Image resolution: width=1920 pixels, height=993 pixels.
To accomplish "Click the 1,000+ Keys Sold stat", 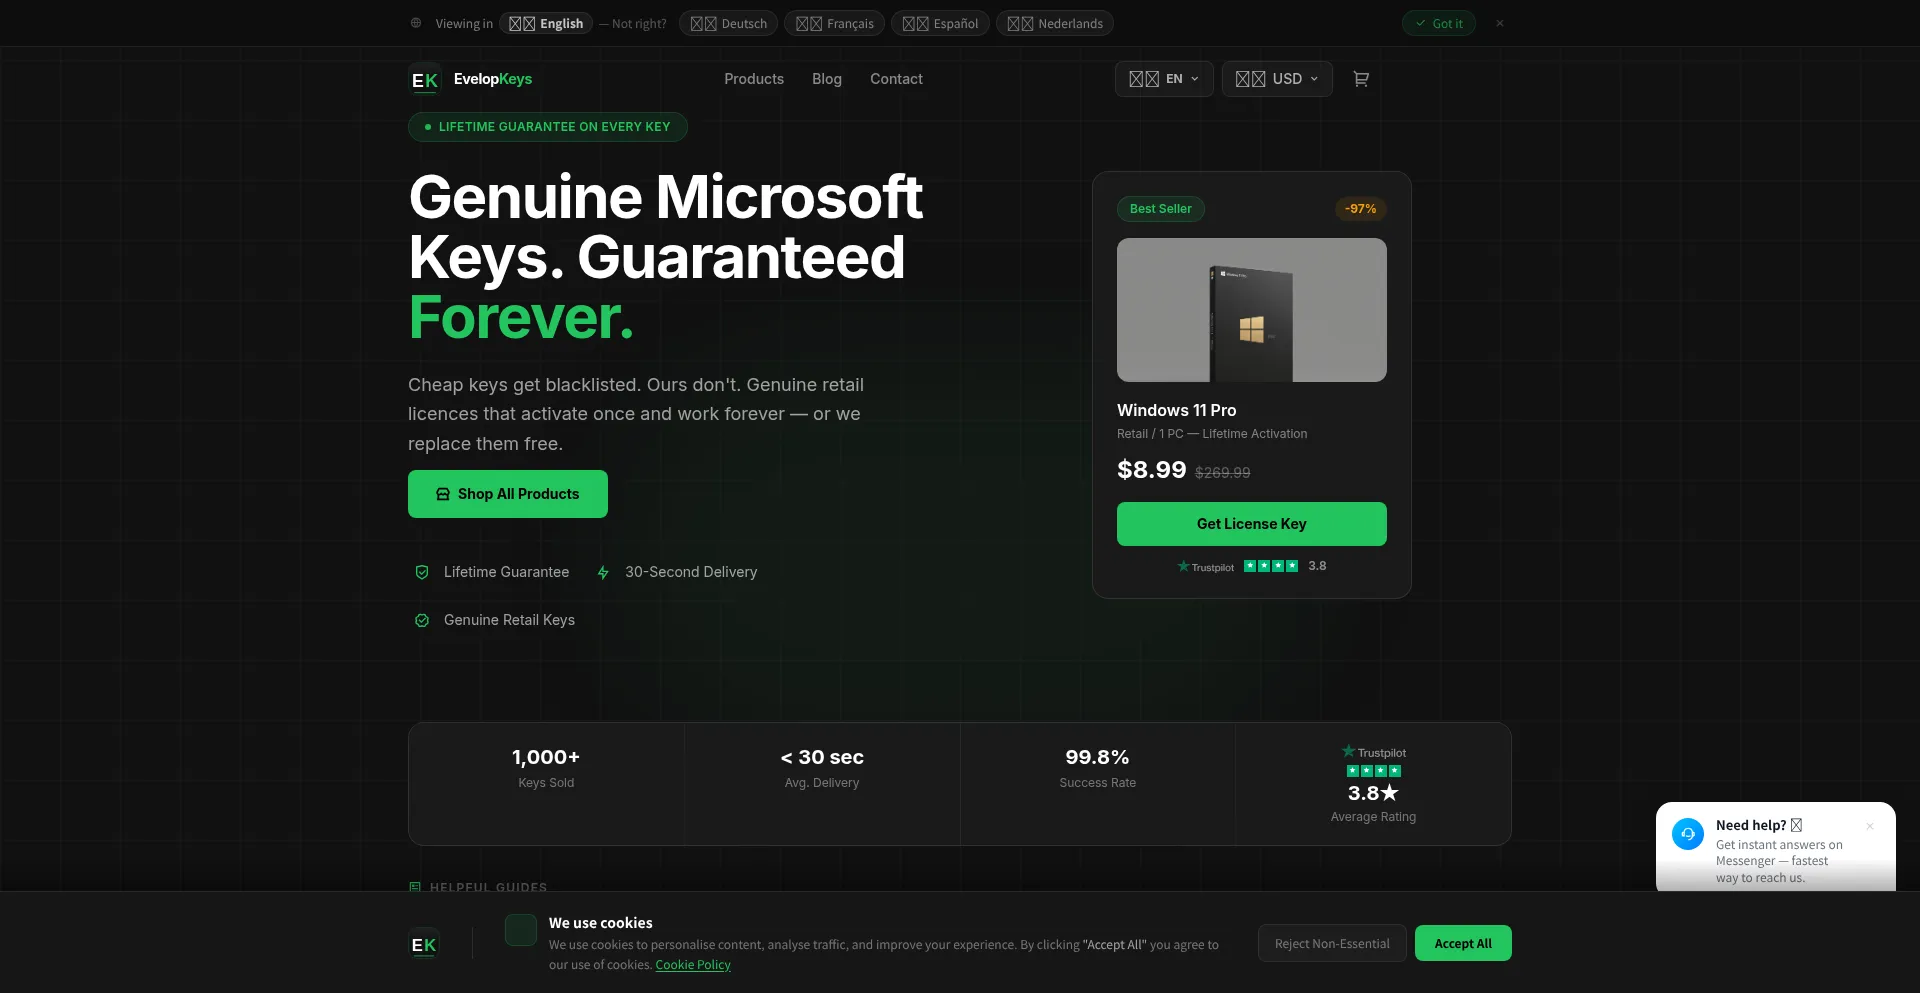I will click(x=546, y=768).
